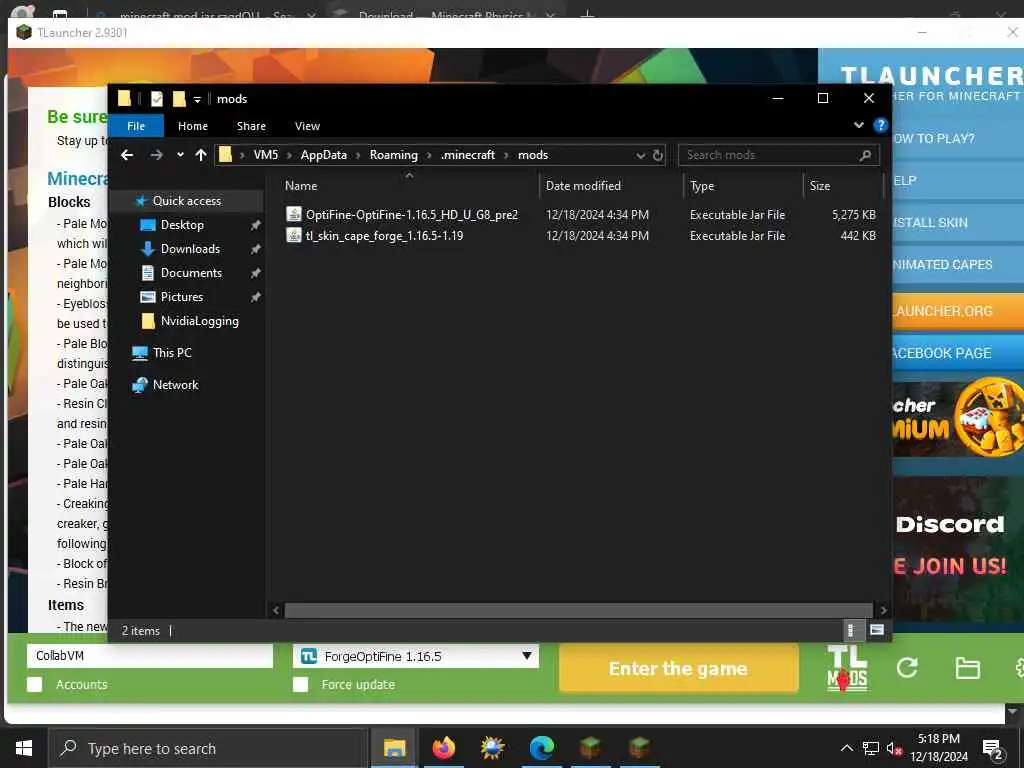The height and width of the screenshot is (768, 1024).
Task: Open Windows Start menu
Action: [x=24, y=748]
